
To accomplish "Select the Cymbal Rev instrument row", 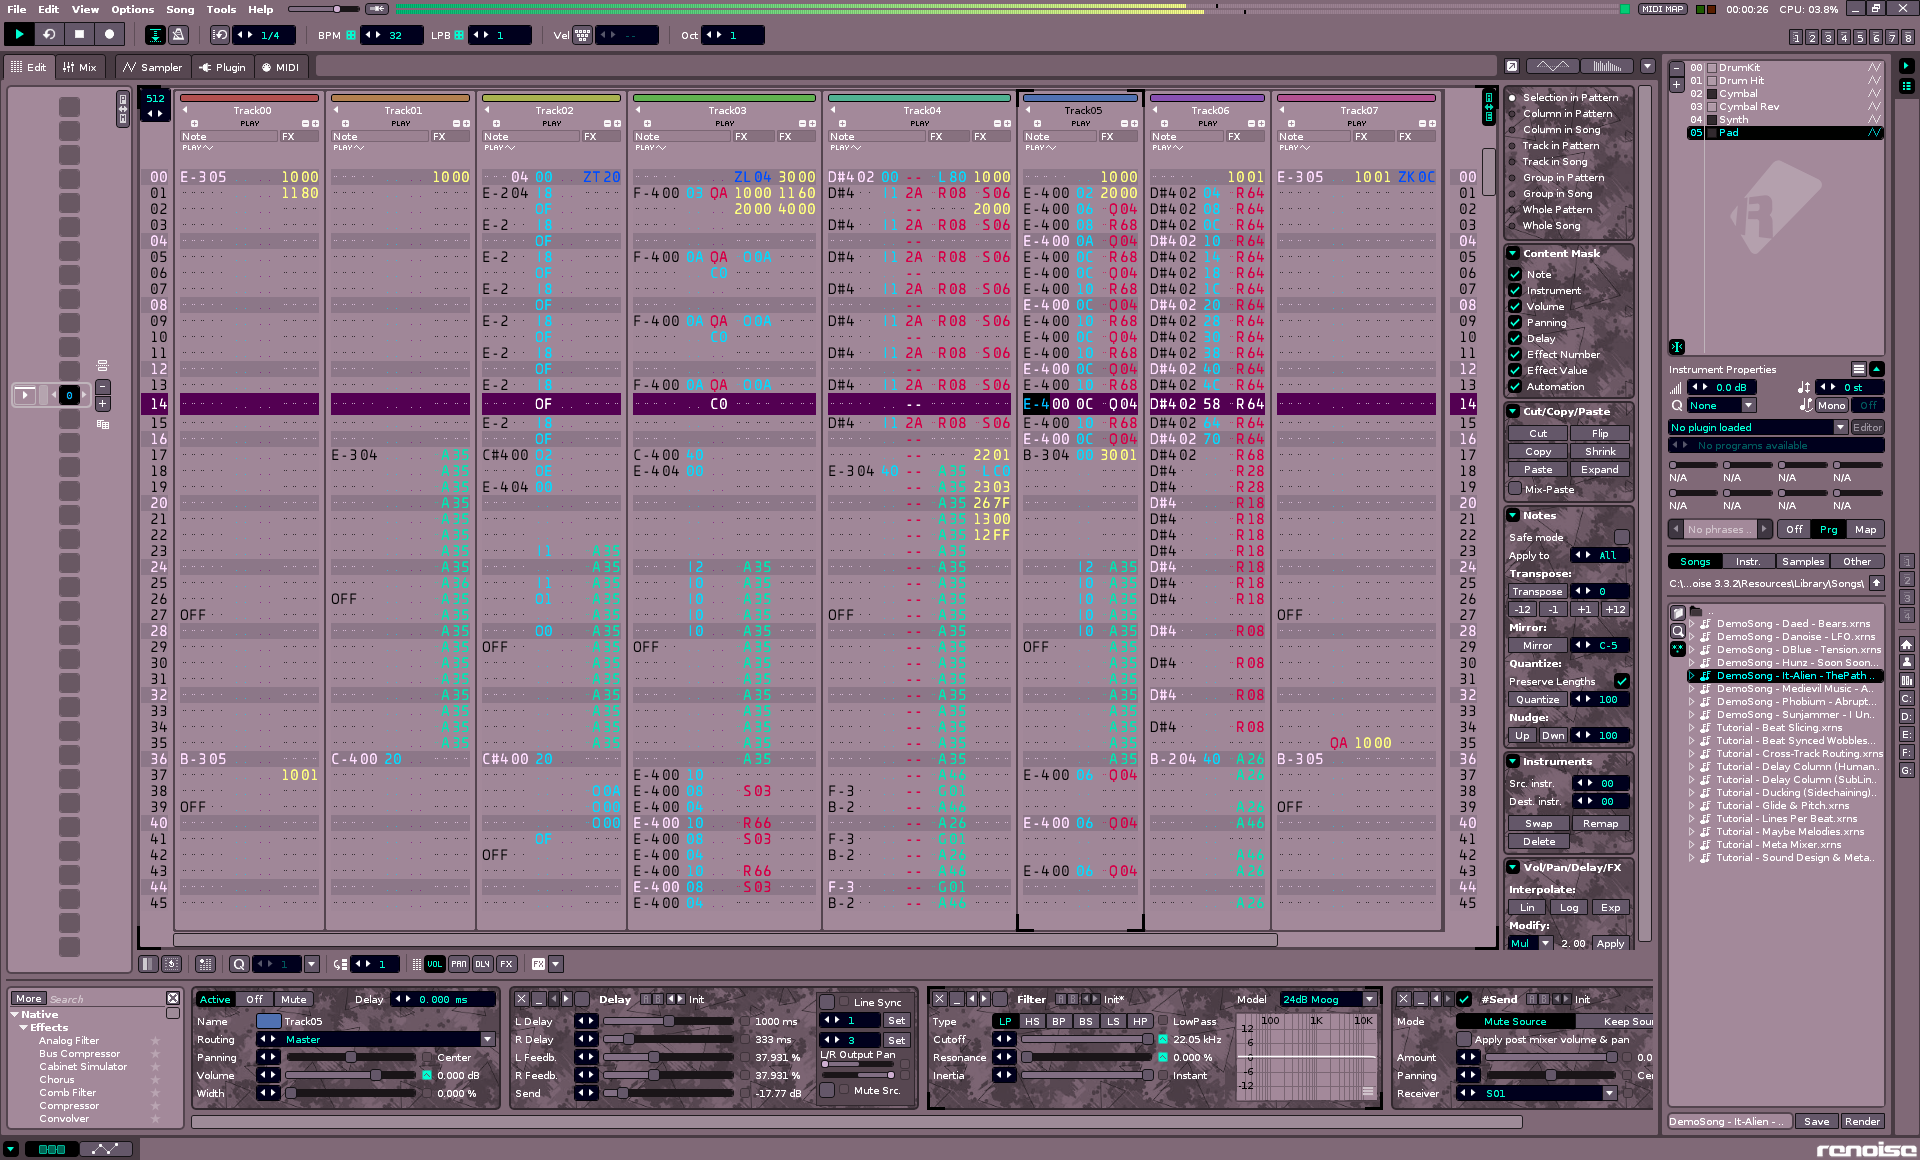I will (x=1785, y=106).
